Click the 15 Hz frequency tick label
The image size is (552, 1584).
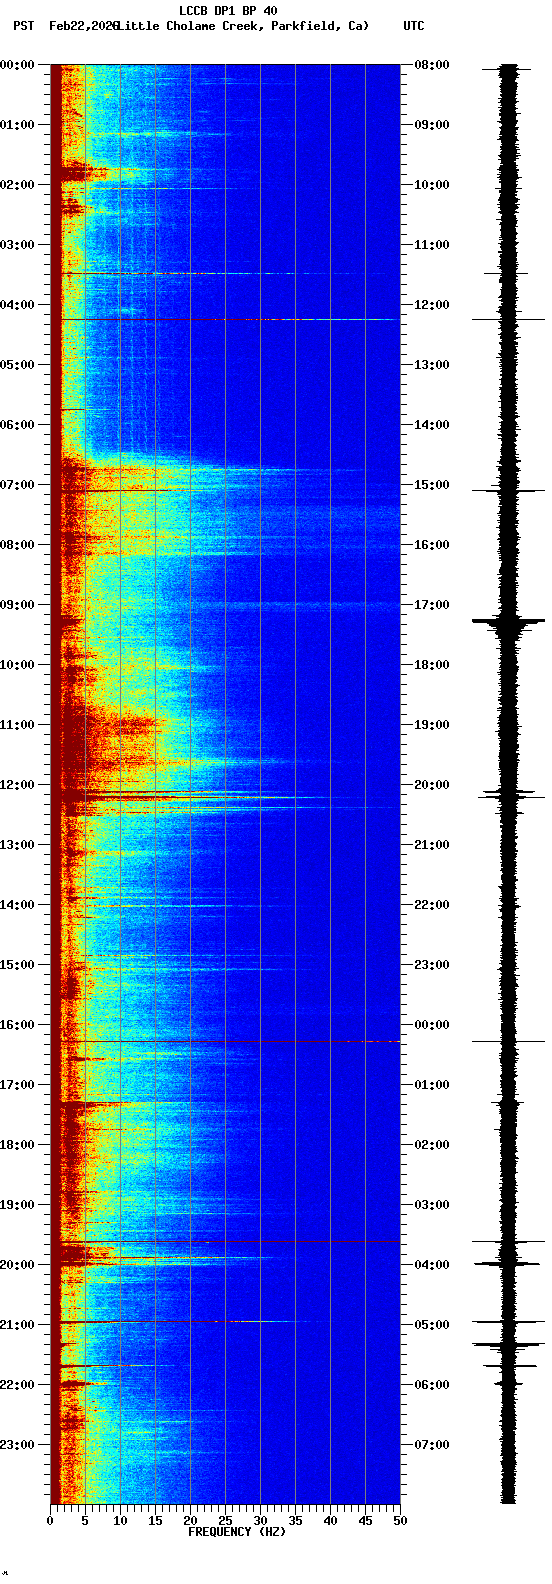coord(155,1521)
